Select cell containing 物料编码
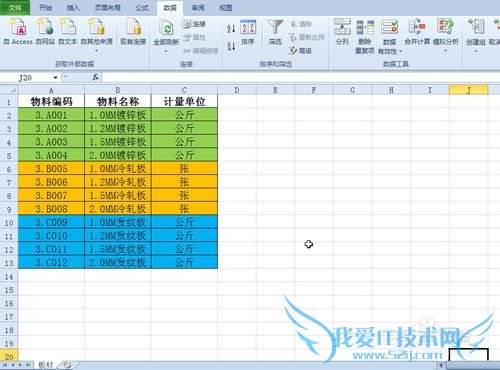 click(x=51, y=102)
